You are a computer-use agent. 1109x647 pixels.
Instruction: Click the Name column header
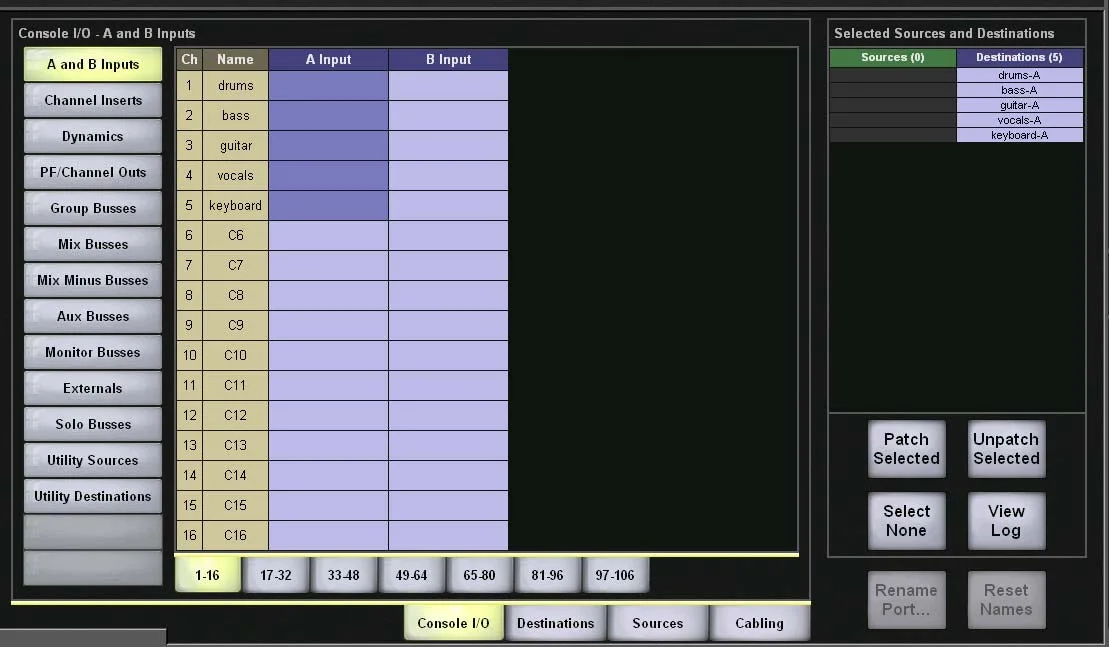pyautogui.click(x=236, y=59)
